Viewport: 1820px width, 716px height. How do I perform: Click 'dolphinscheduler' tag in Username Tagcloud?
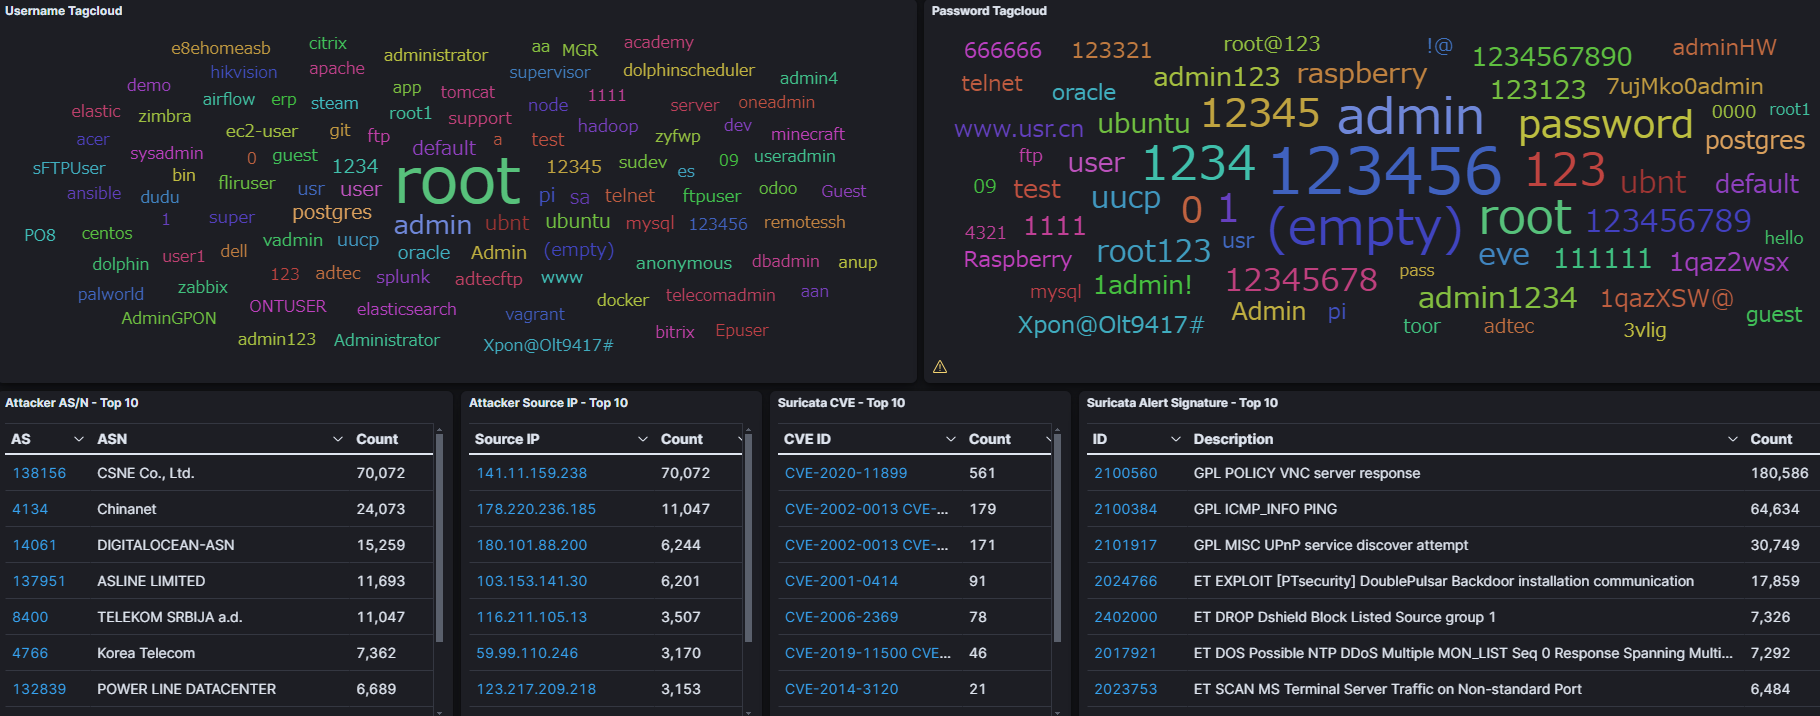click(x=689, y=70)
